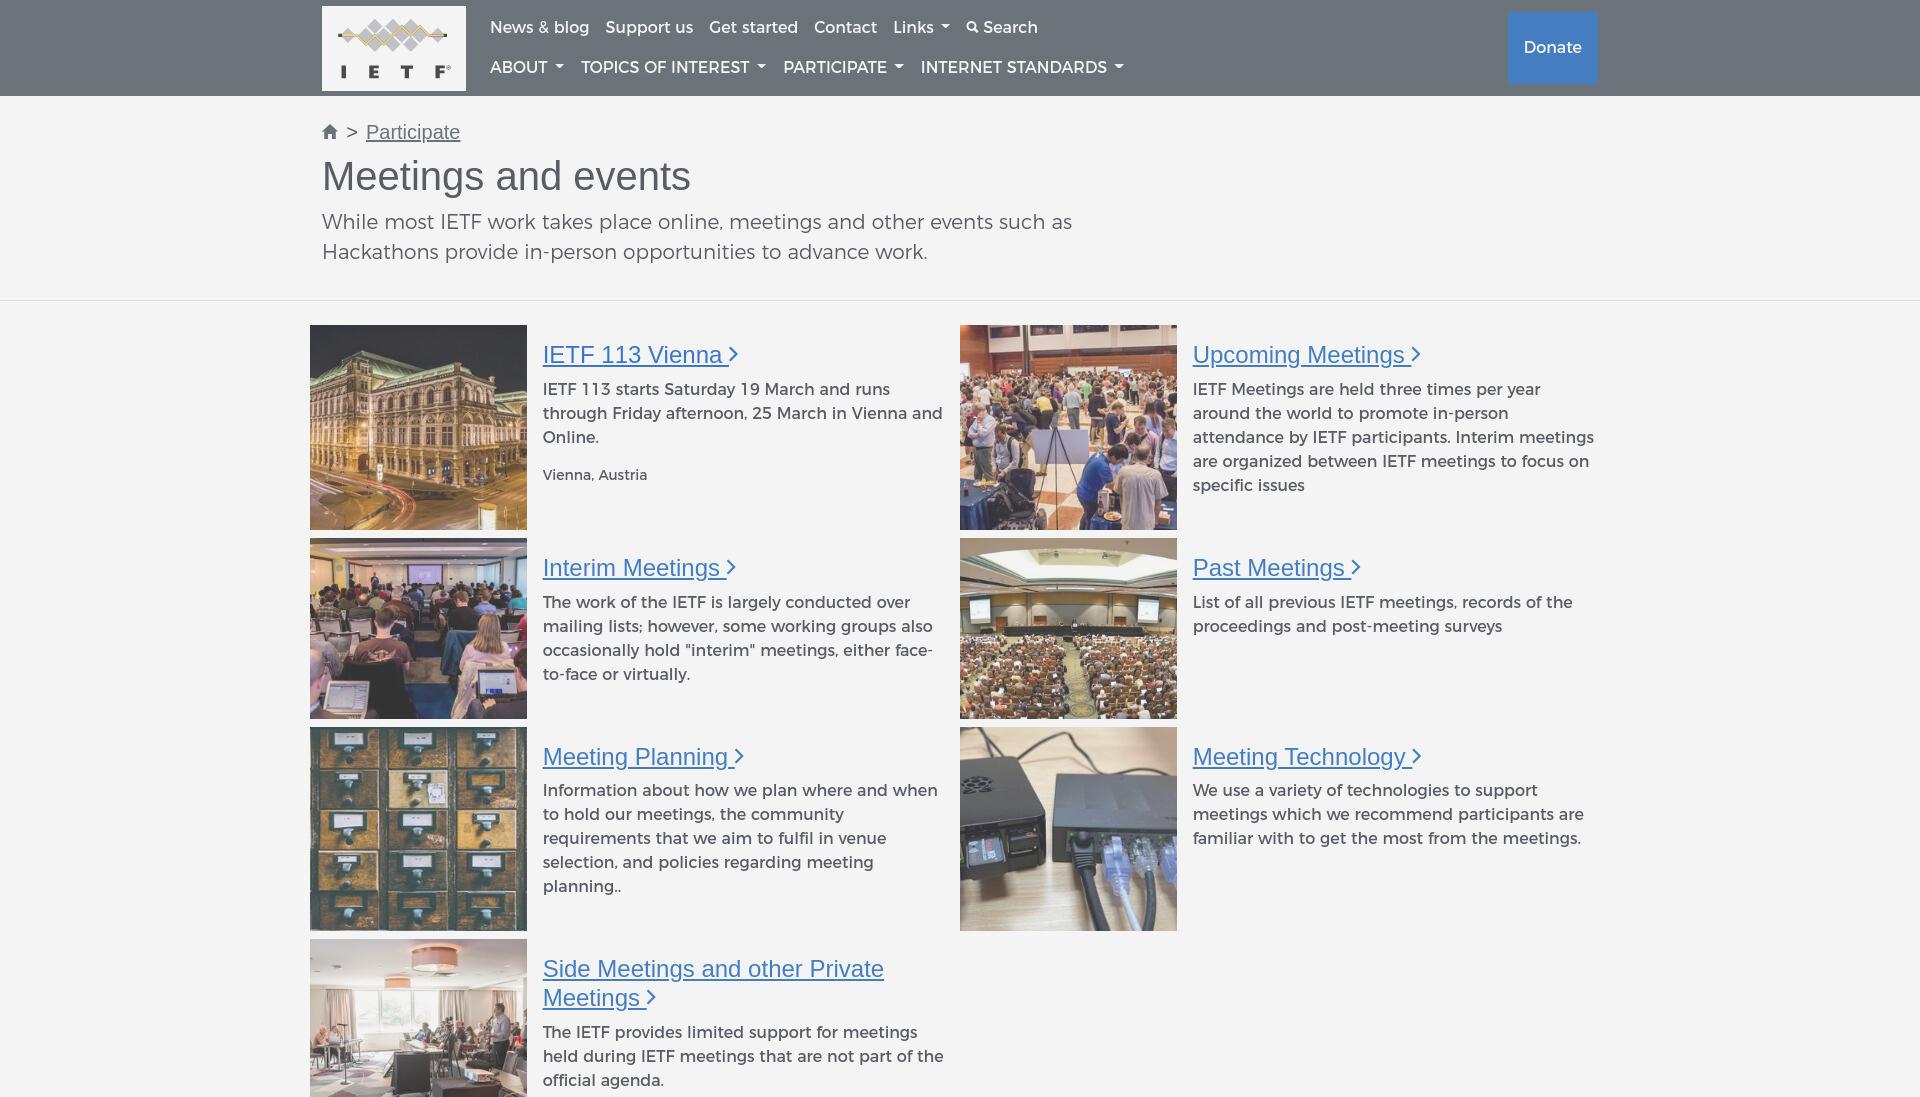Open the Interim Meetings link
The image size is (1920, 1097).
[x=639, y=568]
